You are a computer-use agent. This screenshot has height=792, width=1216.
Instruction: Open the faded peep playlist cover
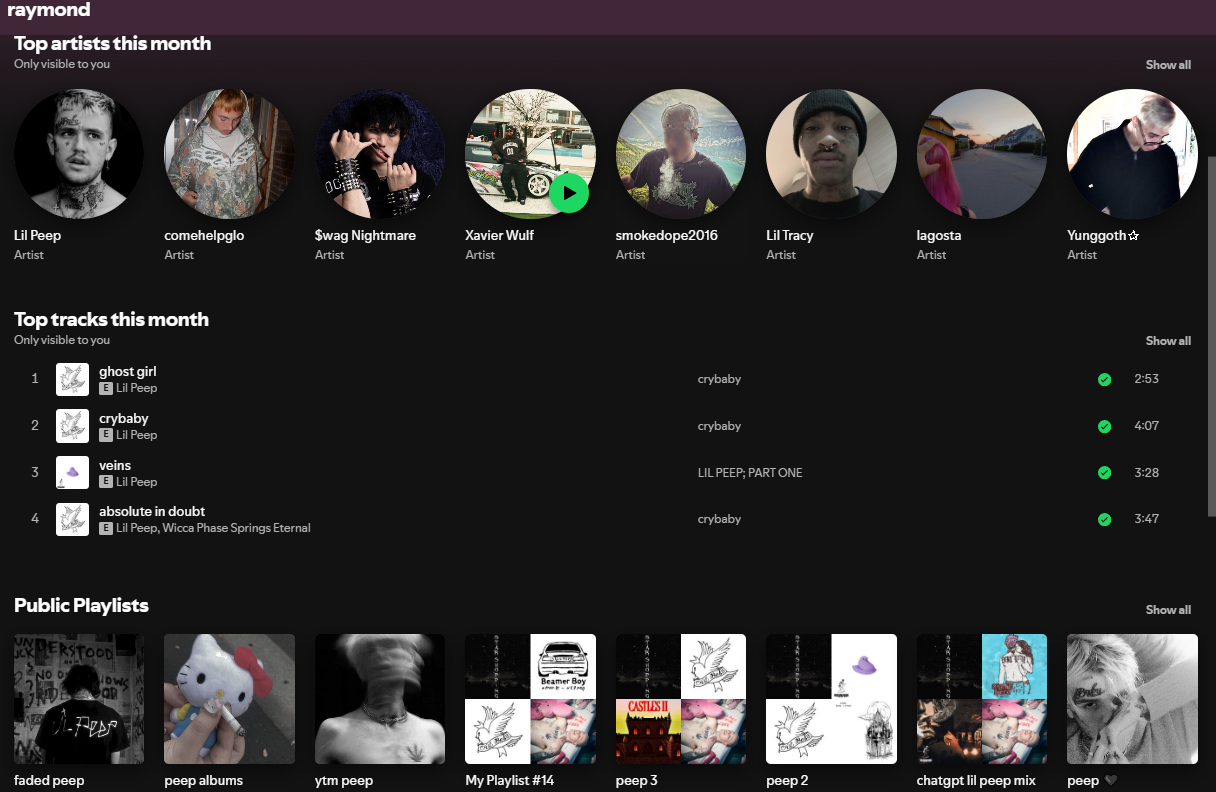click(x=79, y=699)
